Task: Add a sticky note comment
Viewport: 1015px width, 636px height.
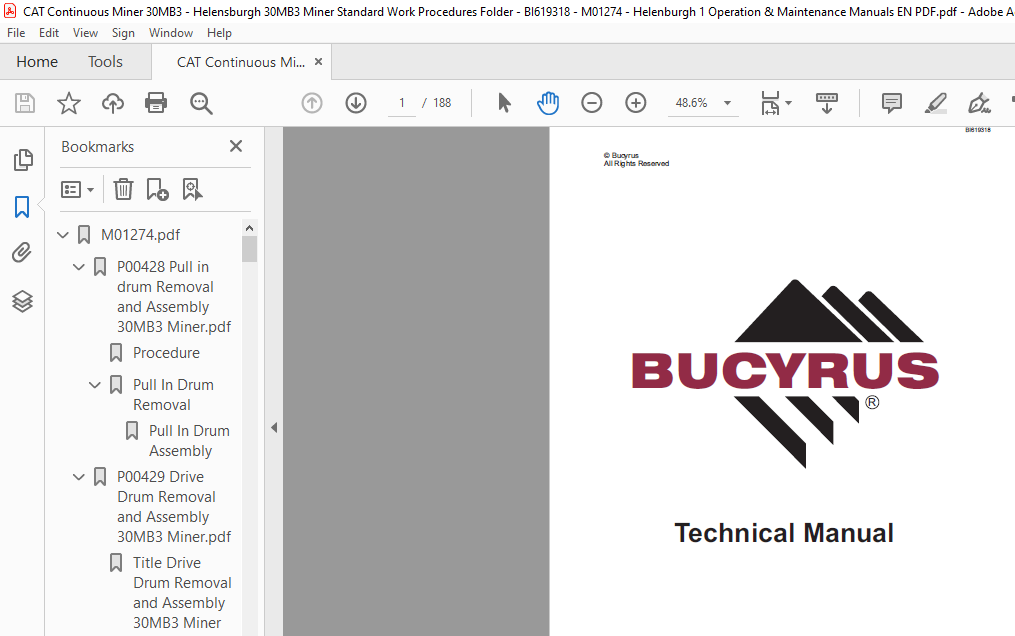Action: tap(892, 103)
